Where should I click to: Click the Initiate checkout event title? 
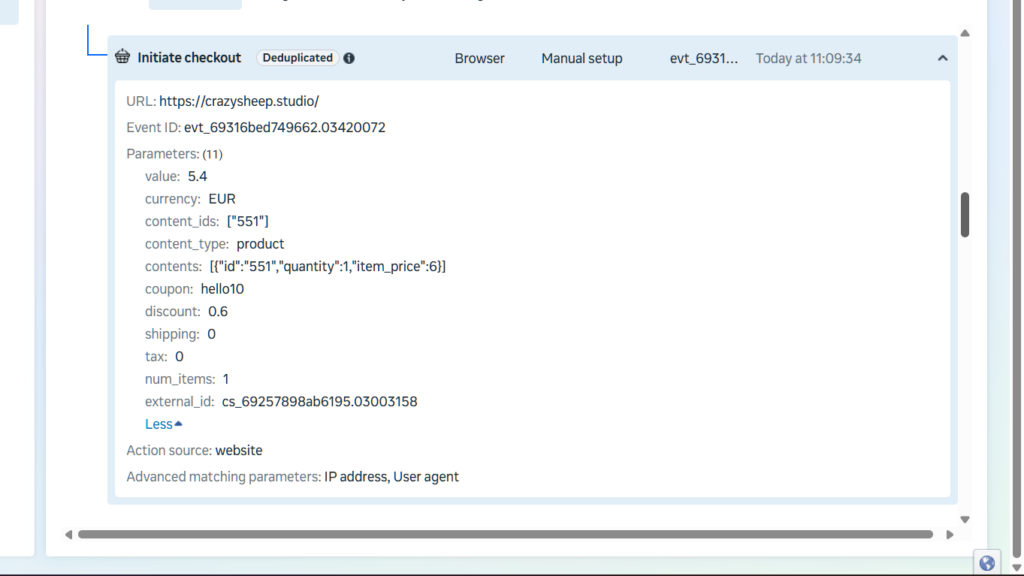coord(189,58)
